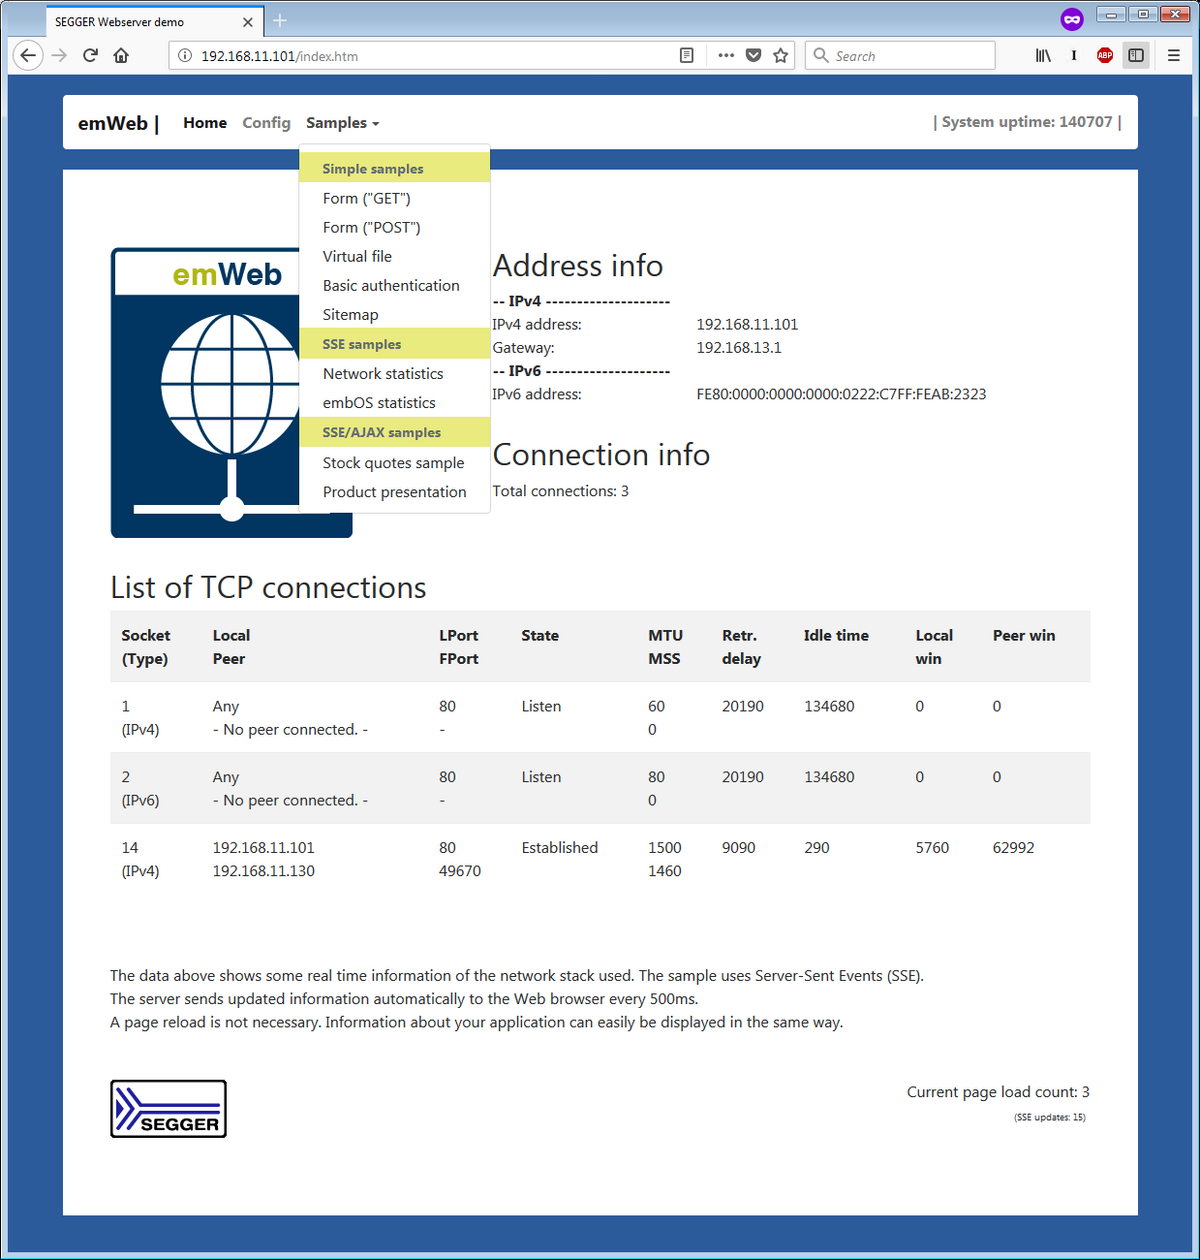Toggle the browser sidebar icon

tap(1136, 56)
